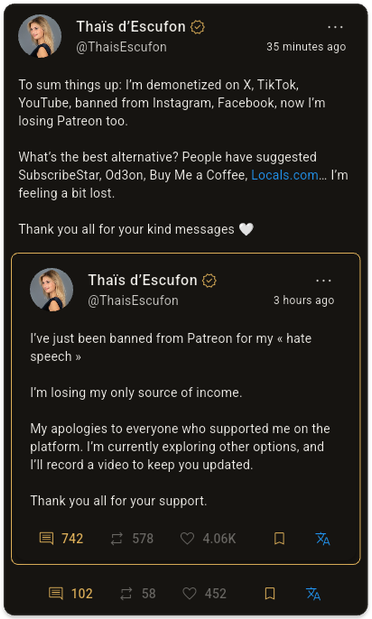Open the profile picture on the quoted post

[52, 289]
